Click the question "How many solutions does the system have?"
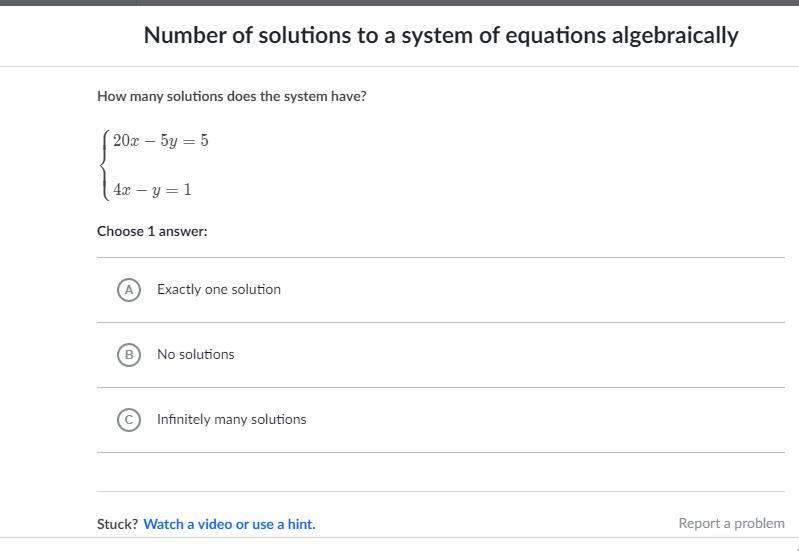This screenshot has width=799, height=551. (x=232, y=97)
